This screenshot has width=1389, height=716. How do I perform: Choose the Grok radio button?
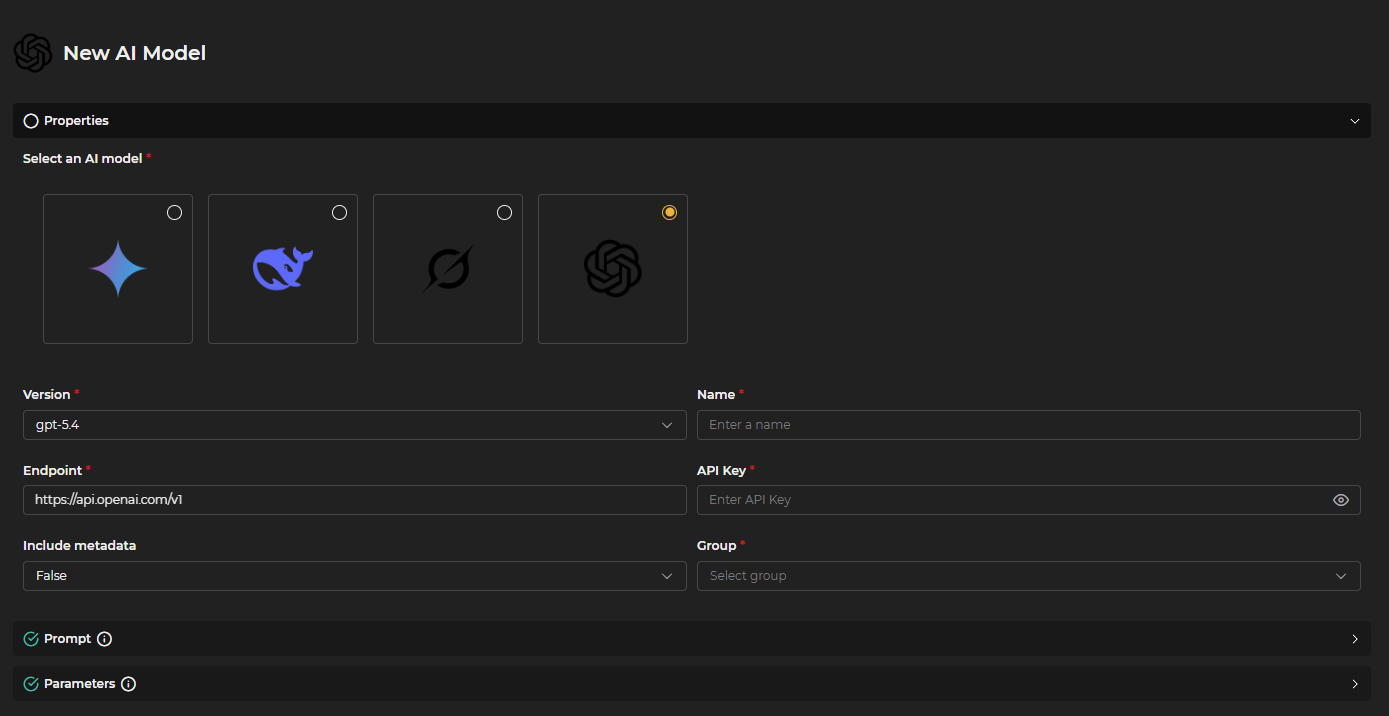(x=505, y=212)
